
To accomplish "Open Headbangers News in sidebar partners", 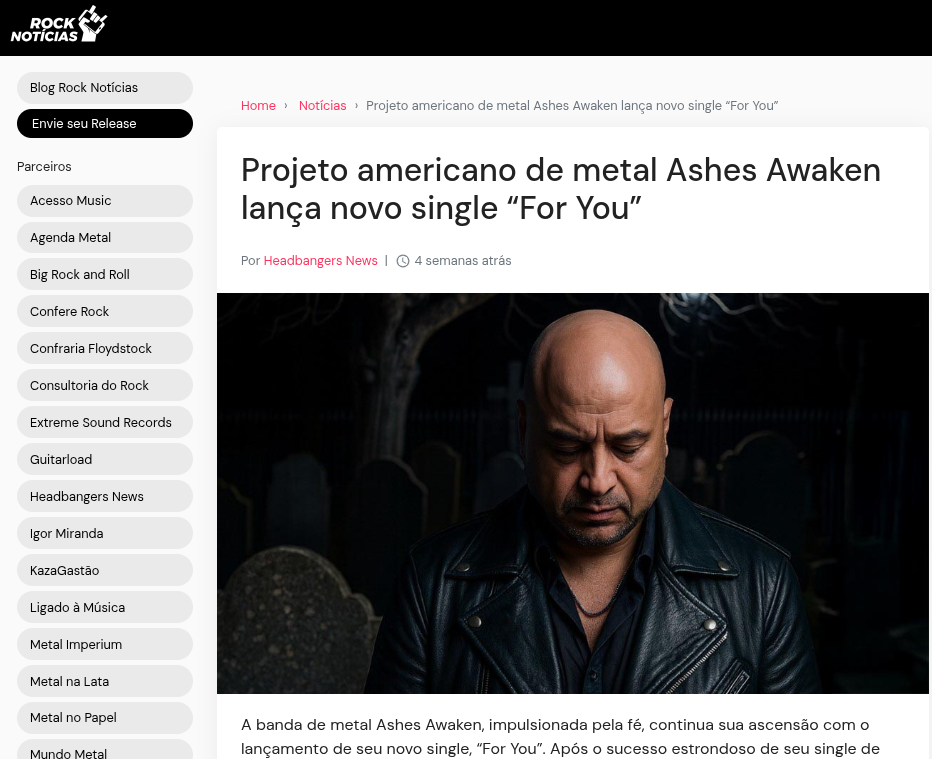I will [105, 497].
